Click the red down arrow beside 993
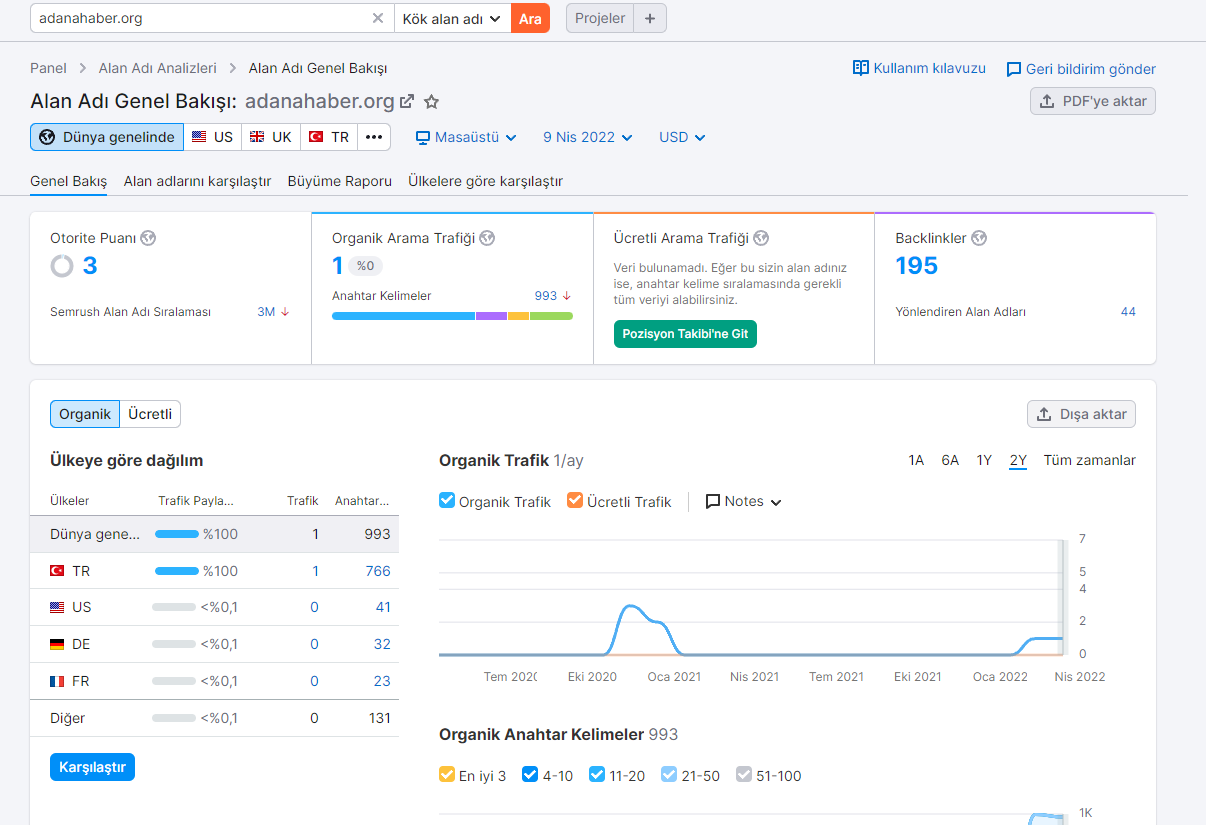This screenshot has height=825, width=1206. pos(567,296)
